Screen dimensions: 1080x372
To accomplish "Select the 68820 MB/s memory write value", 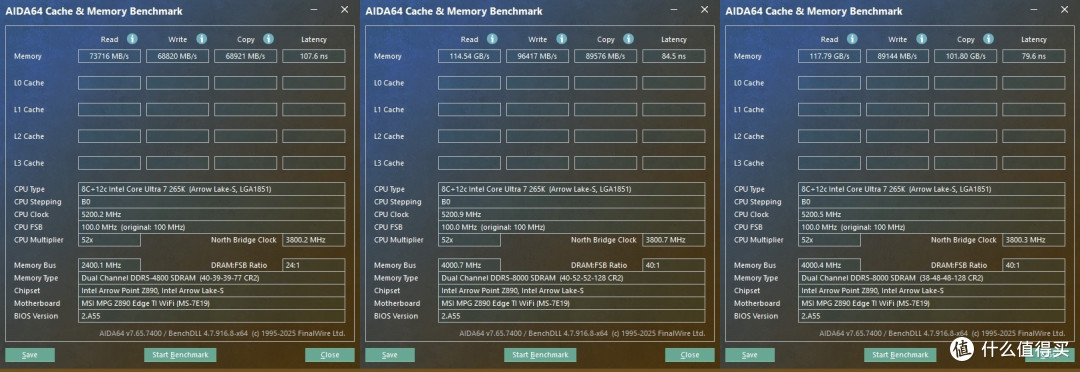I will (x=177, y=56).
